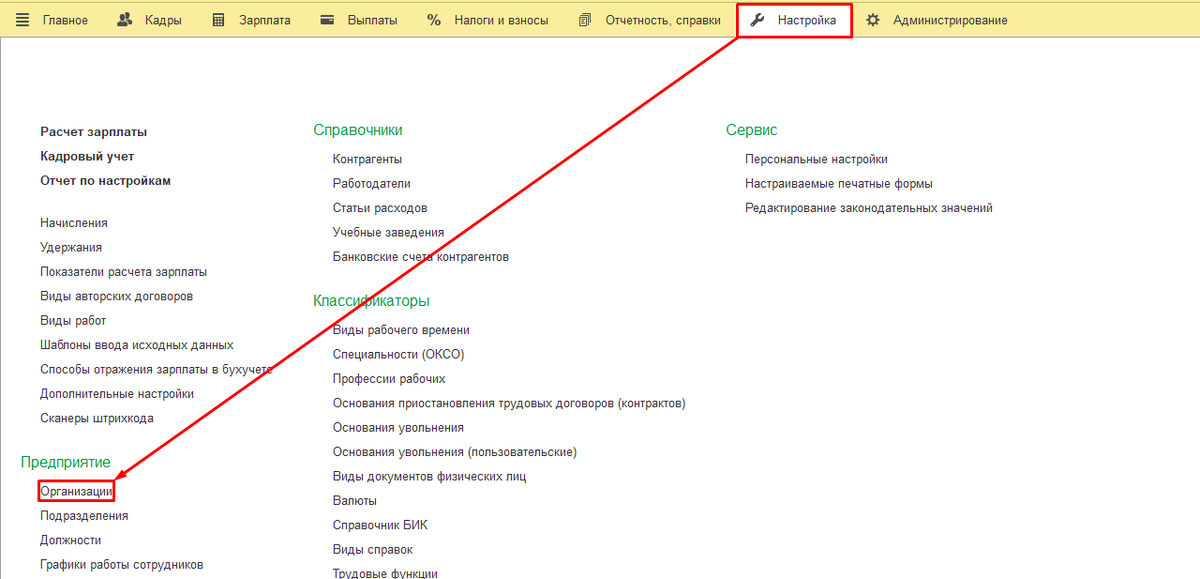Open the Работодатели directory
The height and width of the screenshot is (579, 1200).
pyautogui.click(x=372, y=184)
